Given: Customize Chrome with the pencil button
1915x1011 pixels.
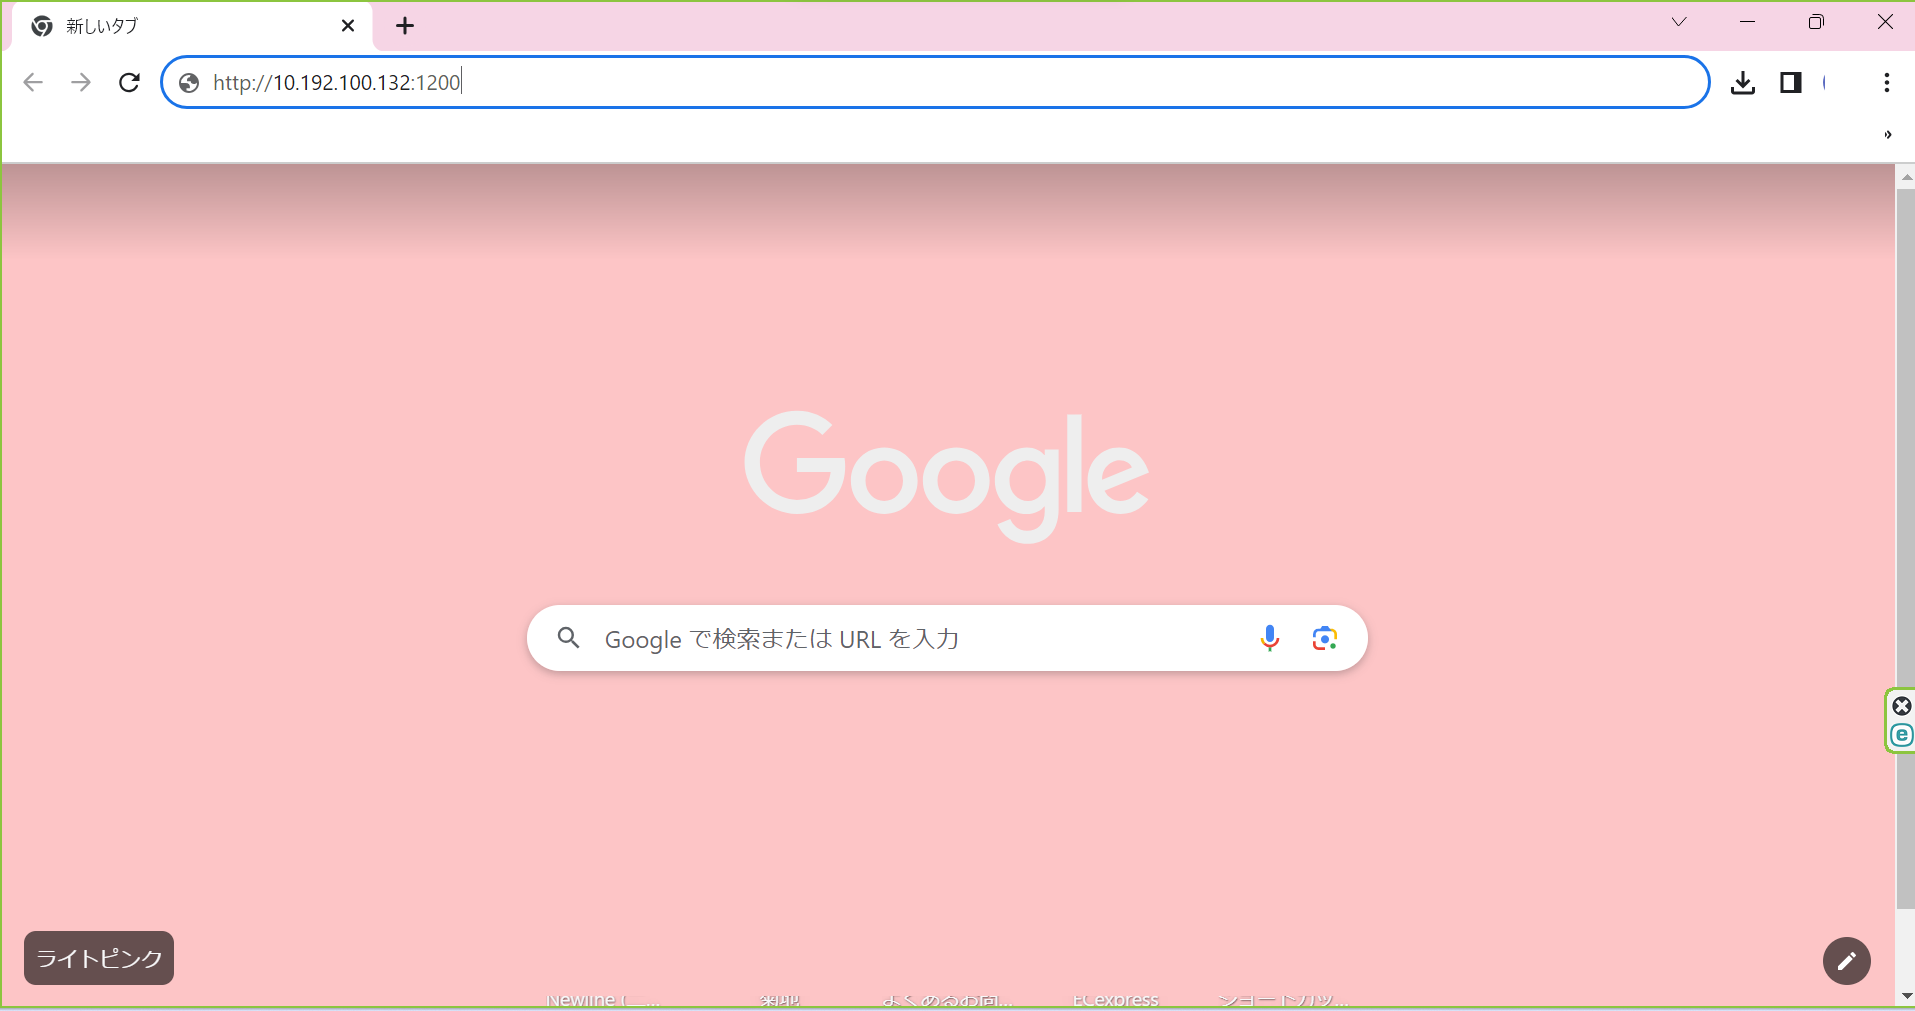Looking at the screenshot, I should pos(1847,961).
